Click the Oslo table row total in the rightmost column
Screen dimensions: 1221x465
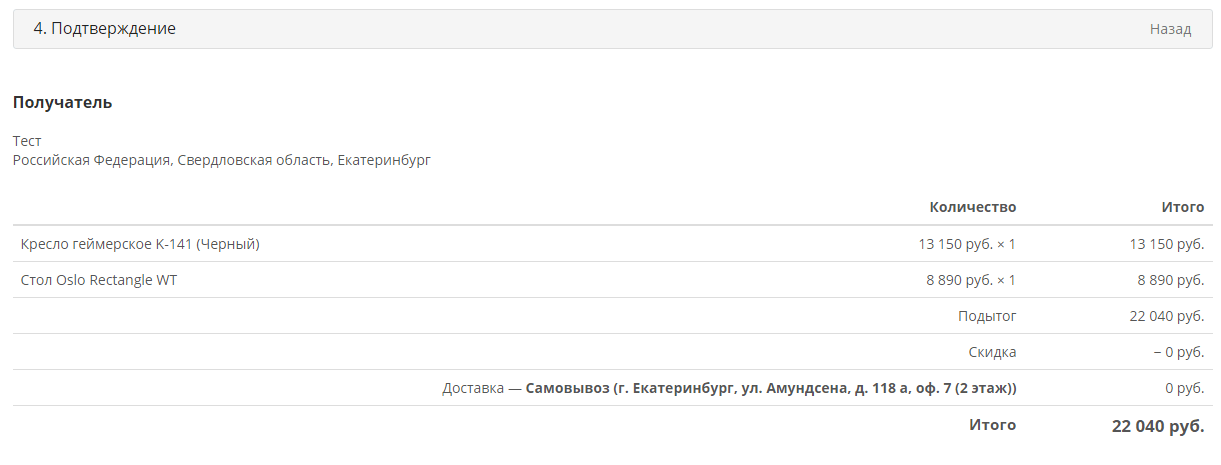click(x=1170, y=280)
